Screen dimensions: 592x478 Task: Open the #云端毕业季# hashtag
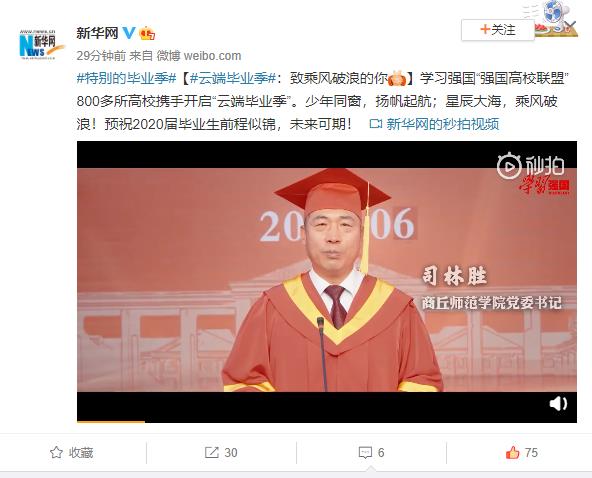pos(232,79)
